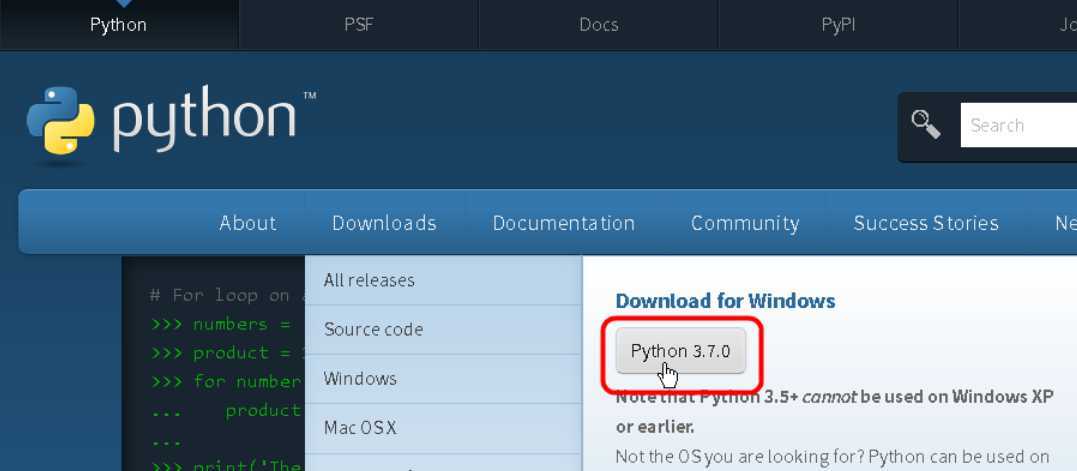Open the Community menu
The height and width of the screenshot is (471, 1077).
point(745,222)
